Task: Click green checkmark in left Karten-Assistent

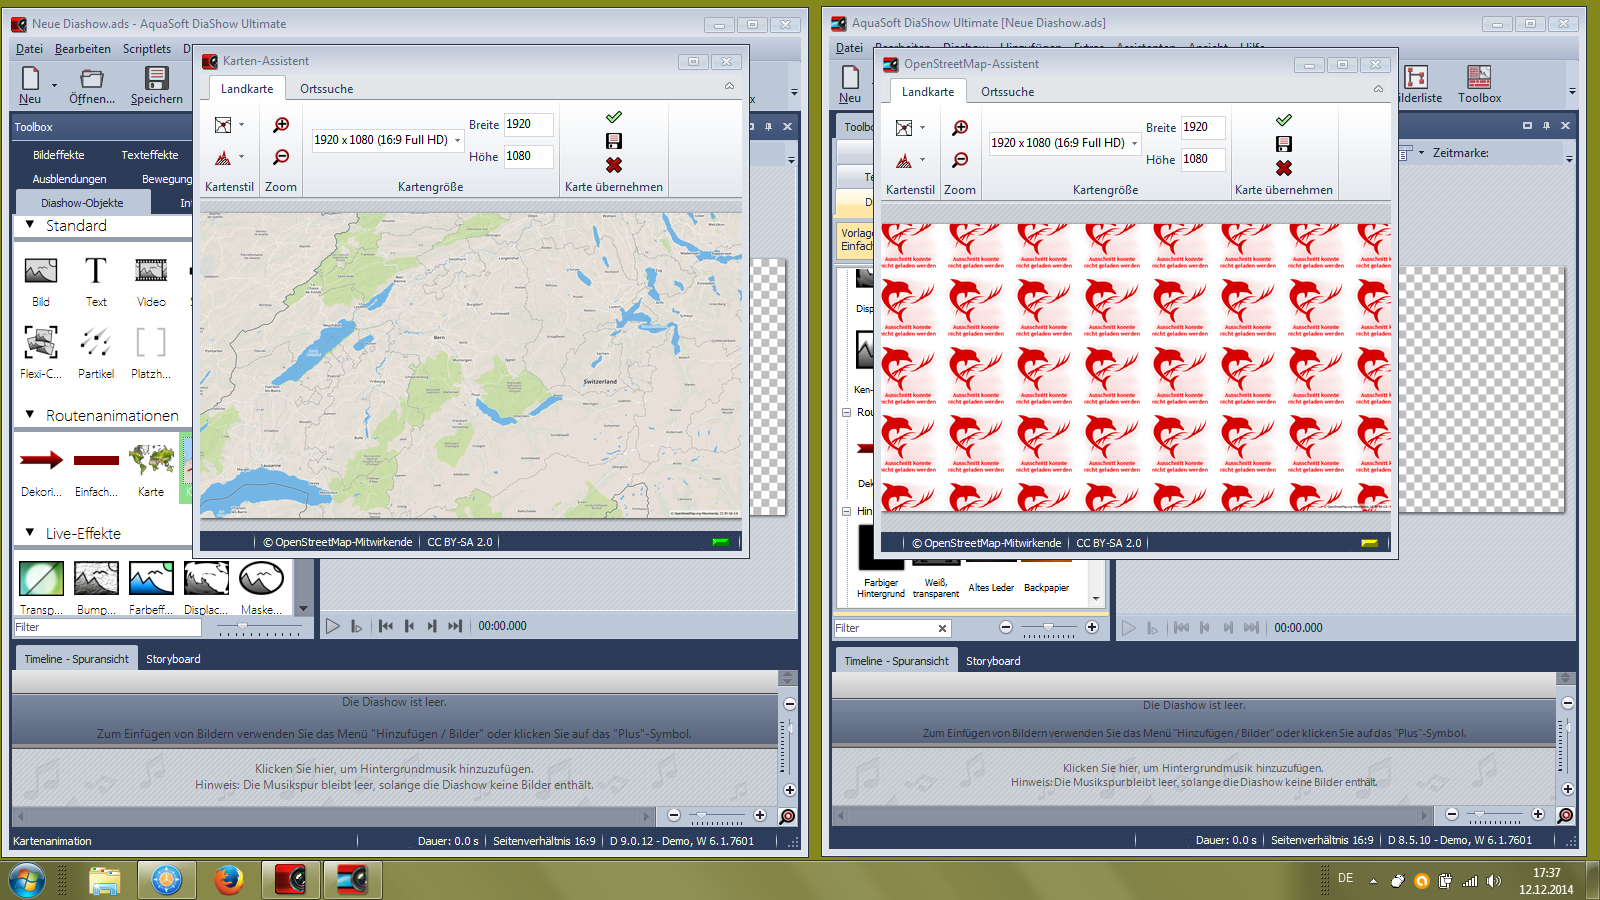Action: point(614,117)
